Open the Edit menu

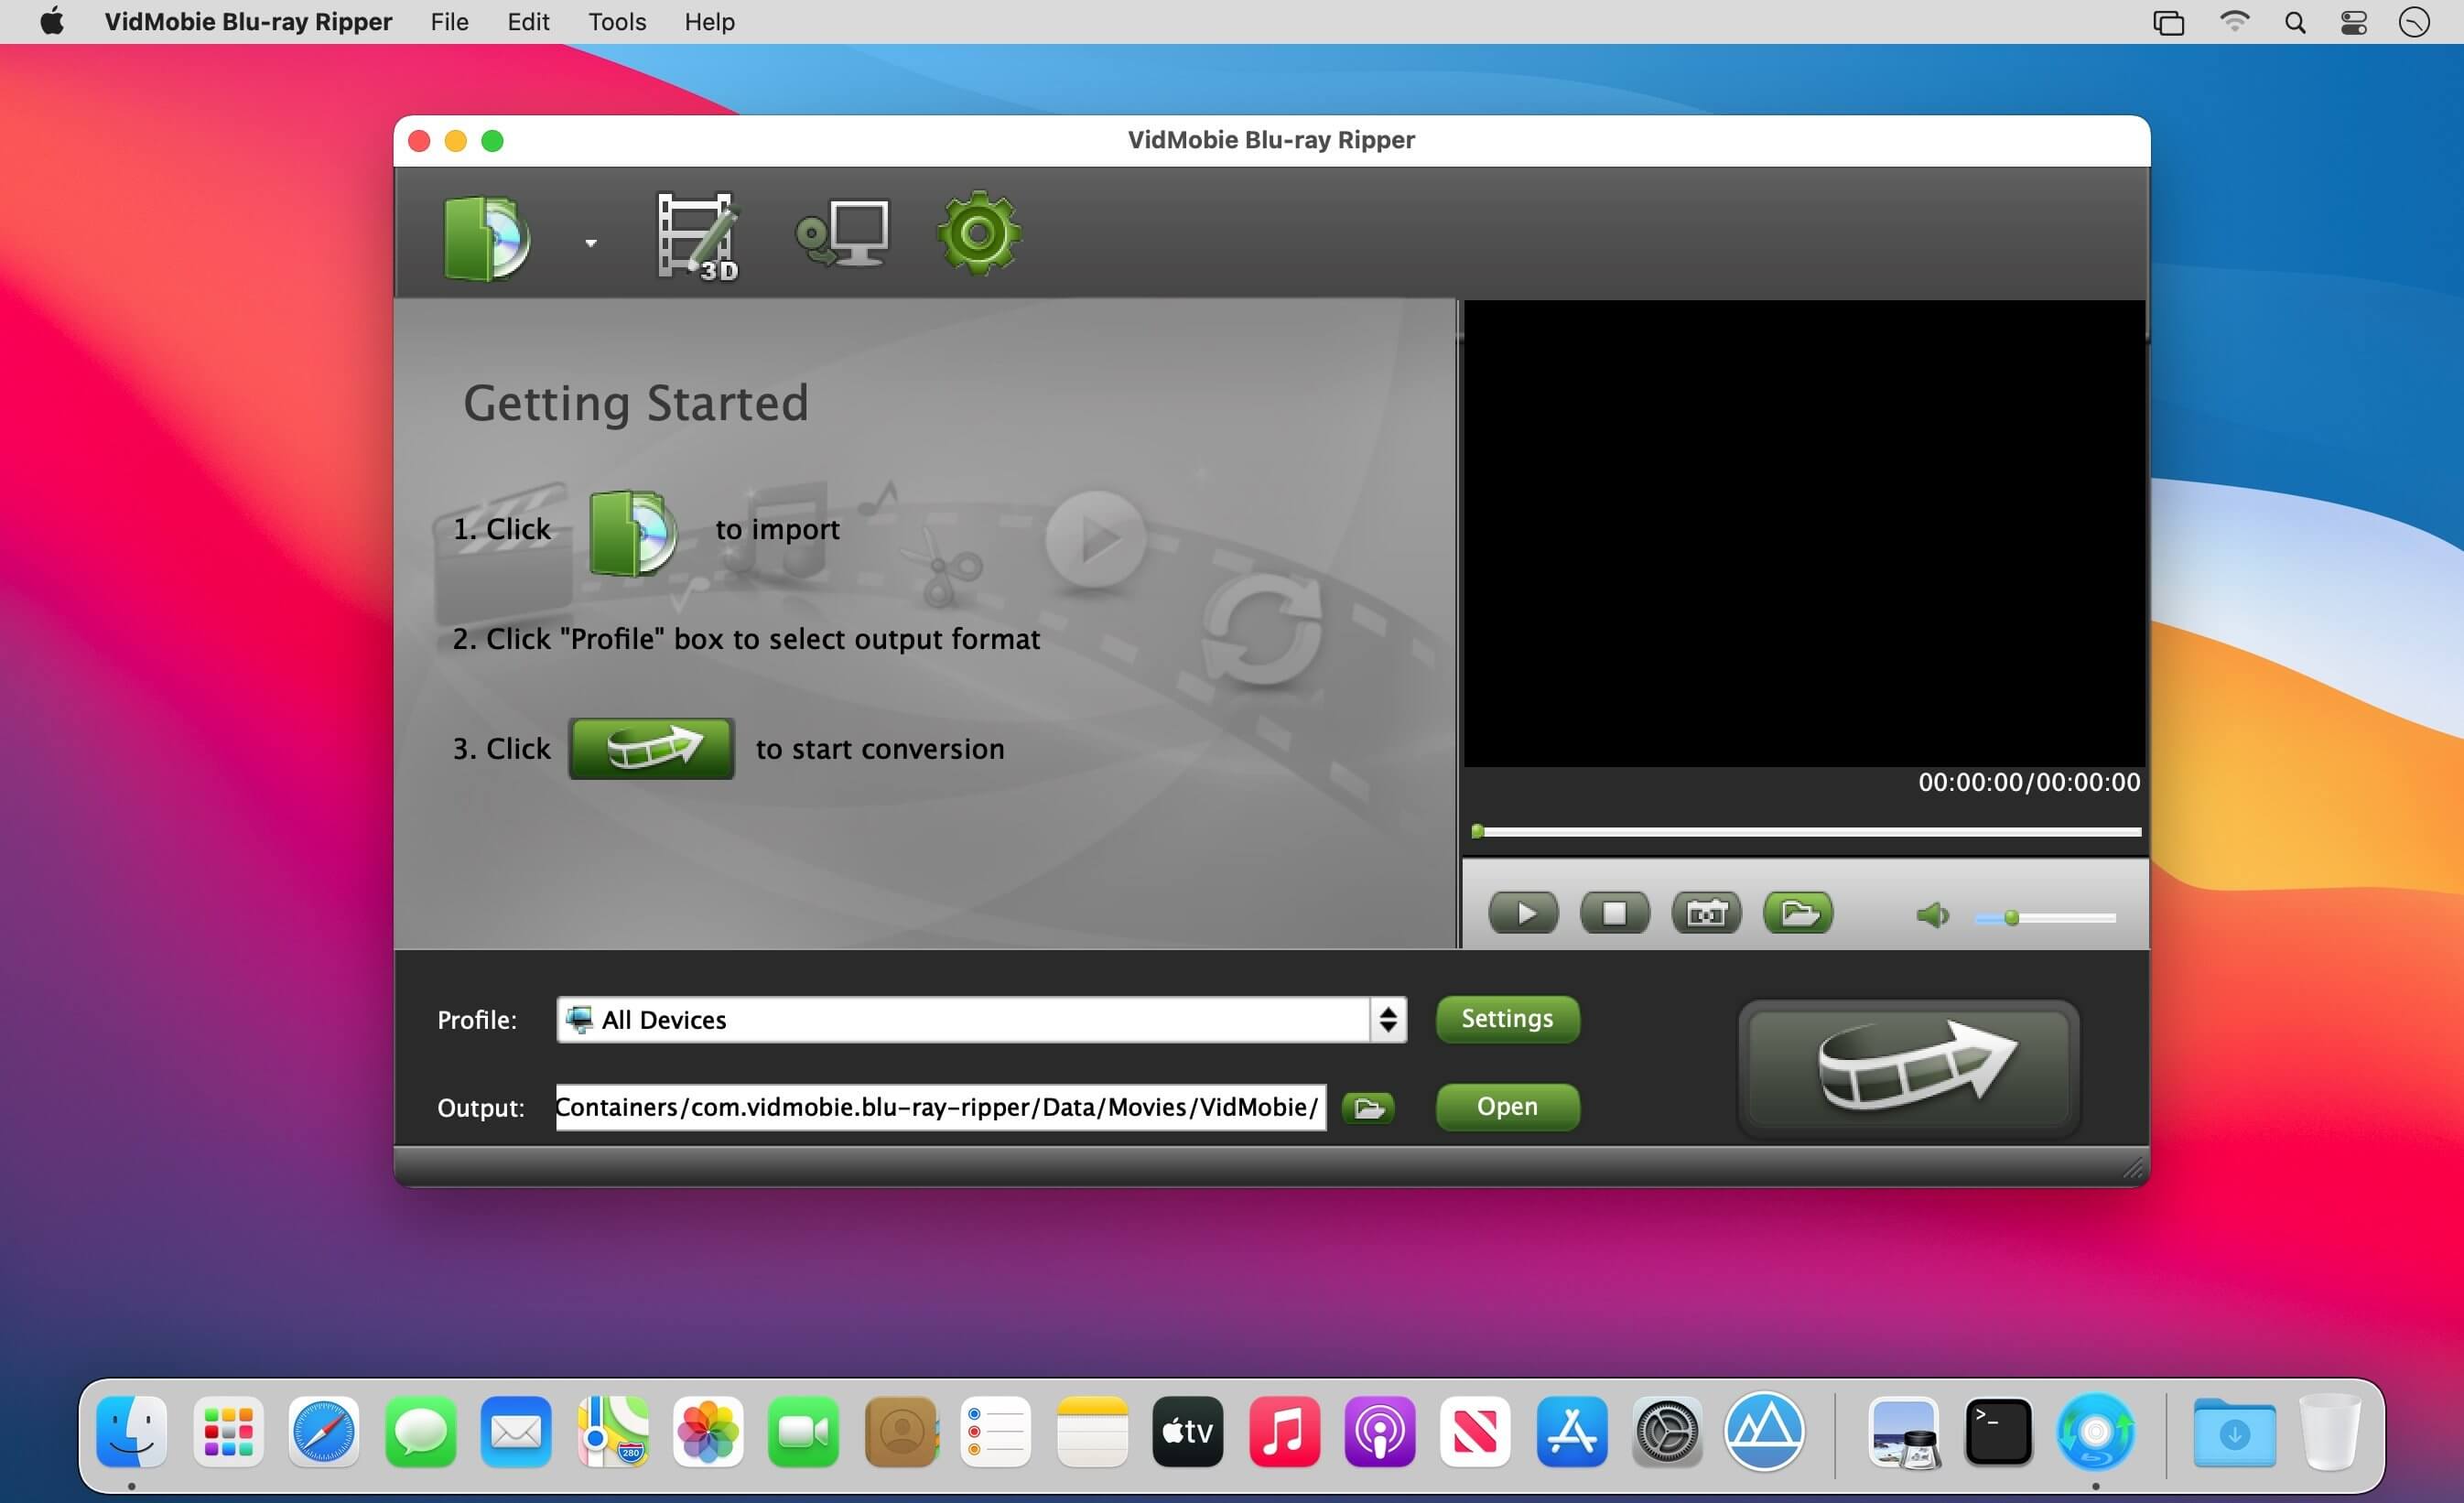coord(528,22)
